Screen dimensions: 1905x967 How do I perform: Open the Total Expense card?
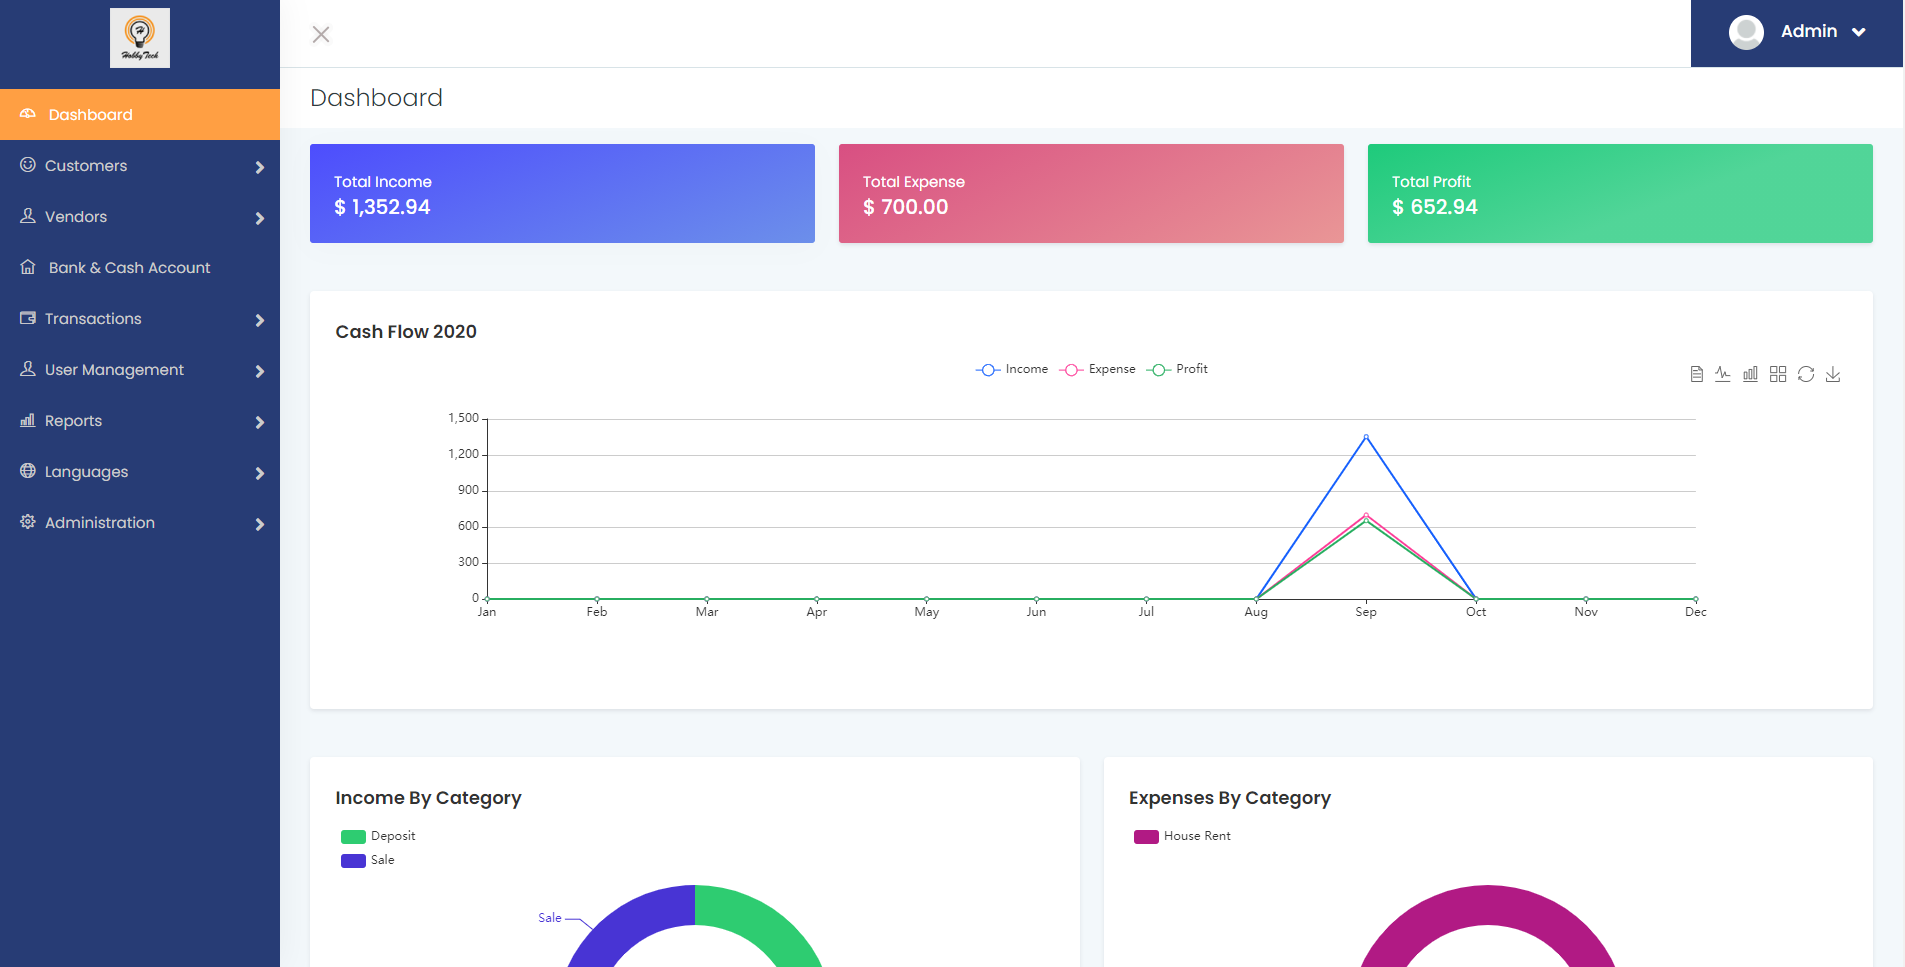click(x=1091, y=193)
